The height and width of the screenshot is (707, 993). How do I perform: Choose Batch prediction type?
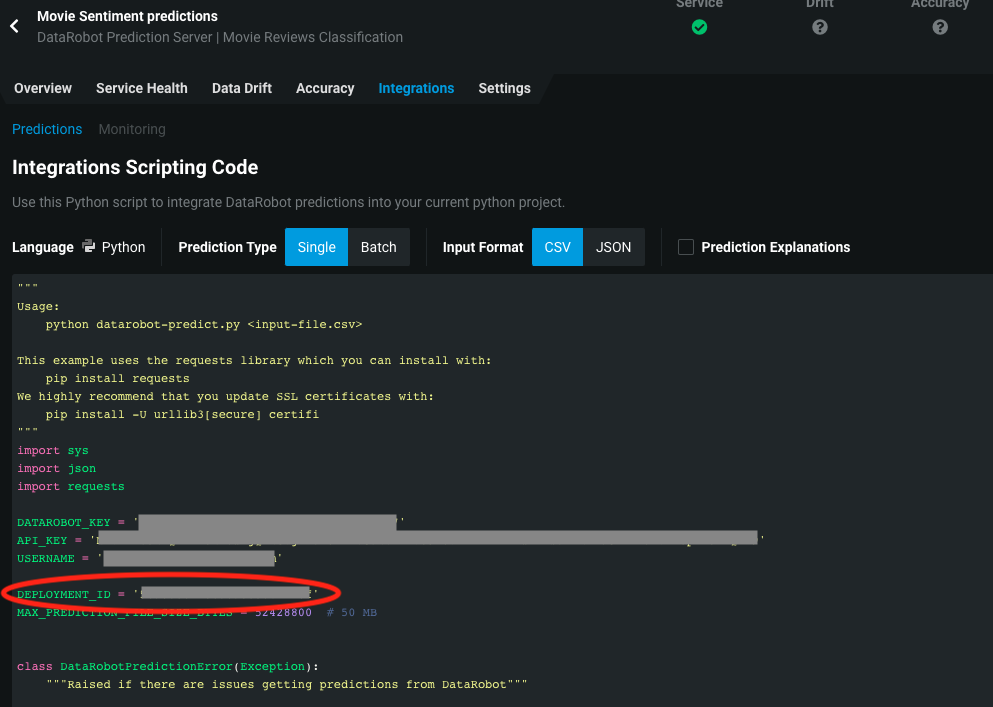(x=379, y=247)
